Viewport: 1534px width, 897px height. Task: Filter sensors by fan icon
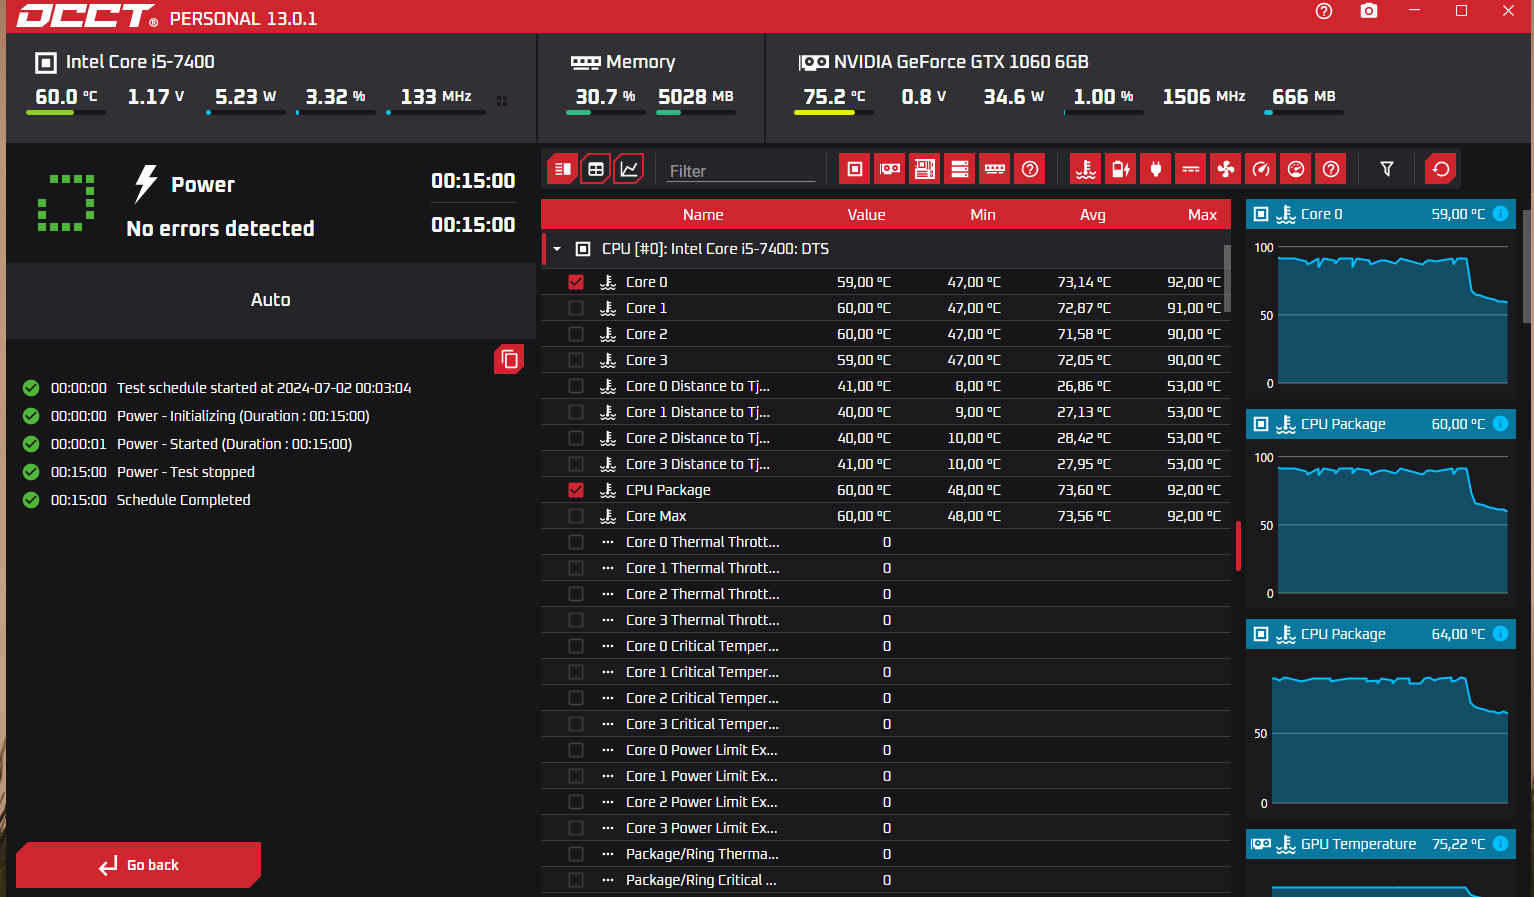coord(1226,169)
